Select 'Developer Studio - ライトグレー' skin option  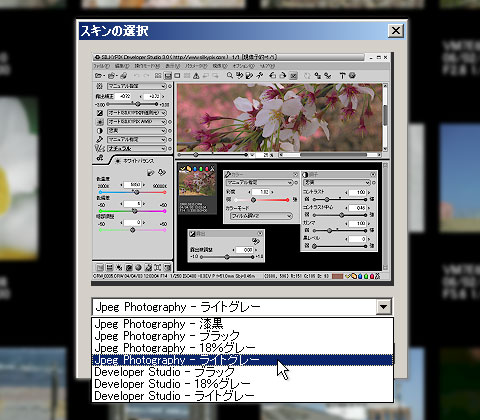(242, 396)
